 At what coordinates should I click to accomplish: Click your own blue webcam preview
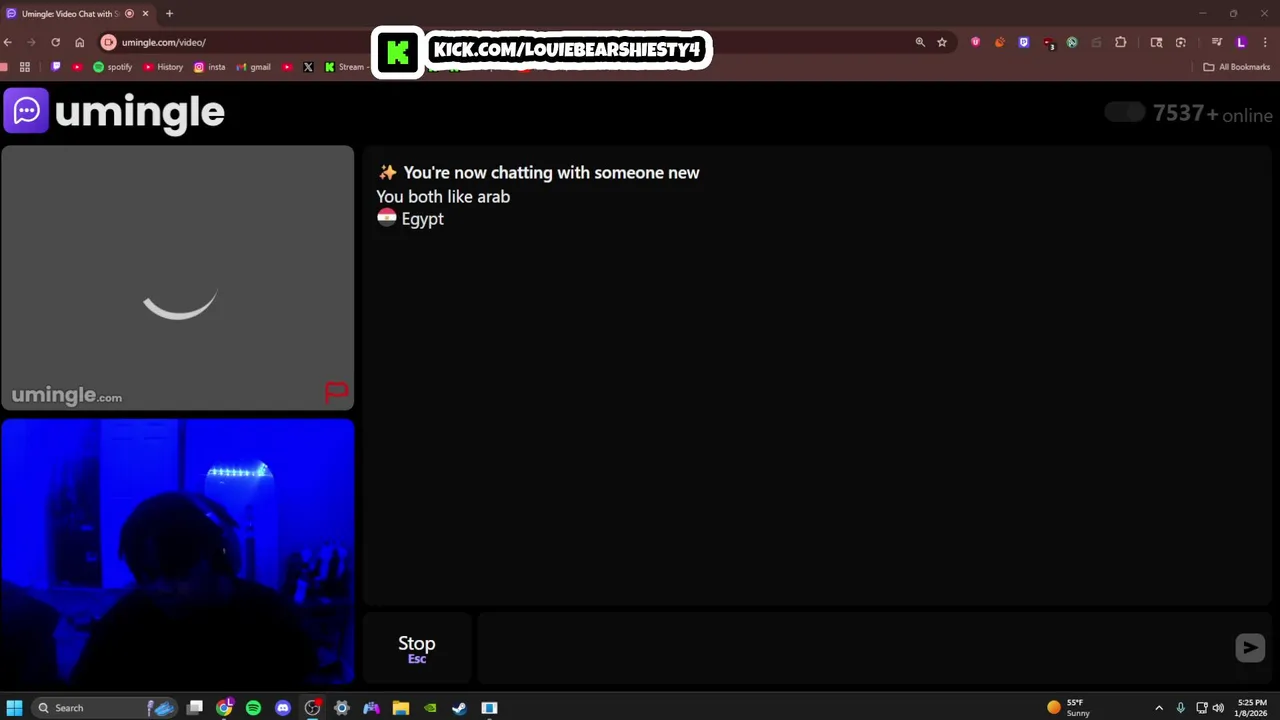[x=178, y=552]
